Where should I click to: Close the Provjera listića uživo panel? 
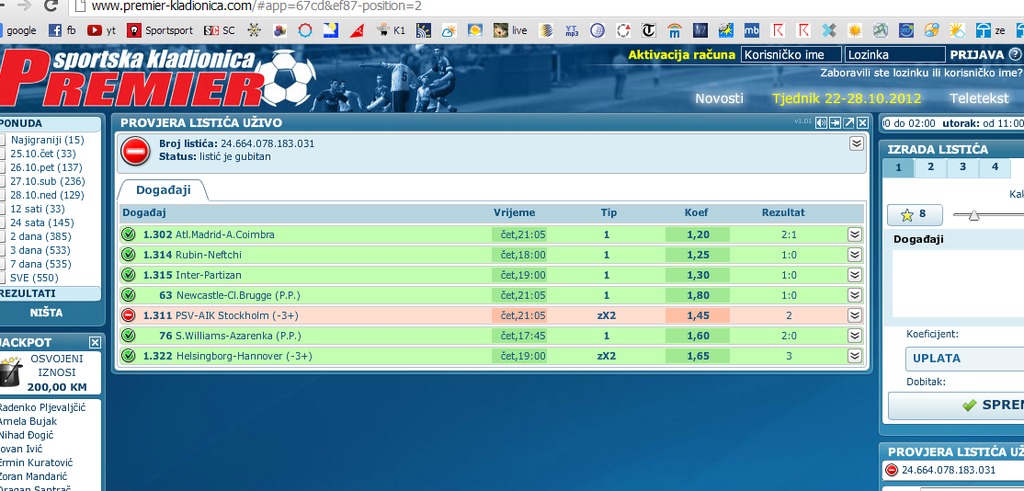(x=863, y=123)
